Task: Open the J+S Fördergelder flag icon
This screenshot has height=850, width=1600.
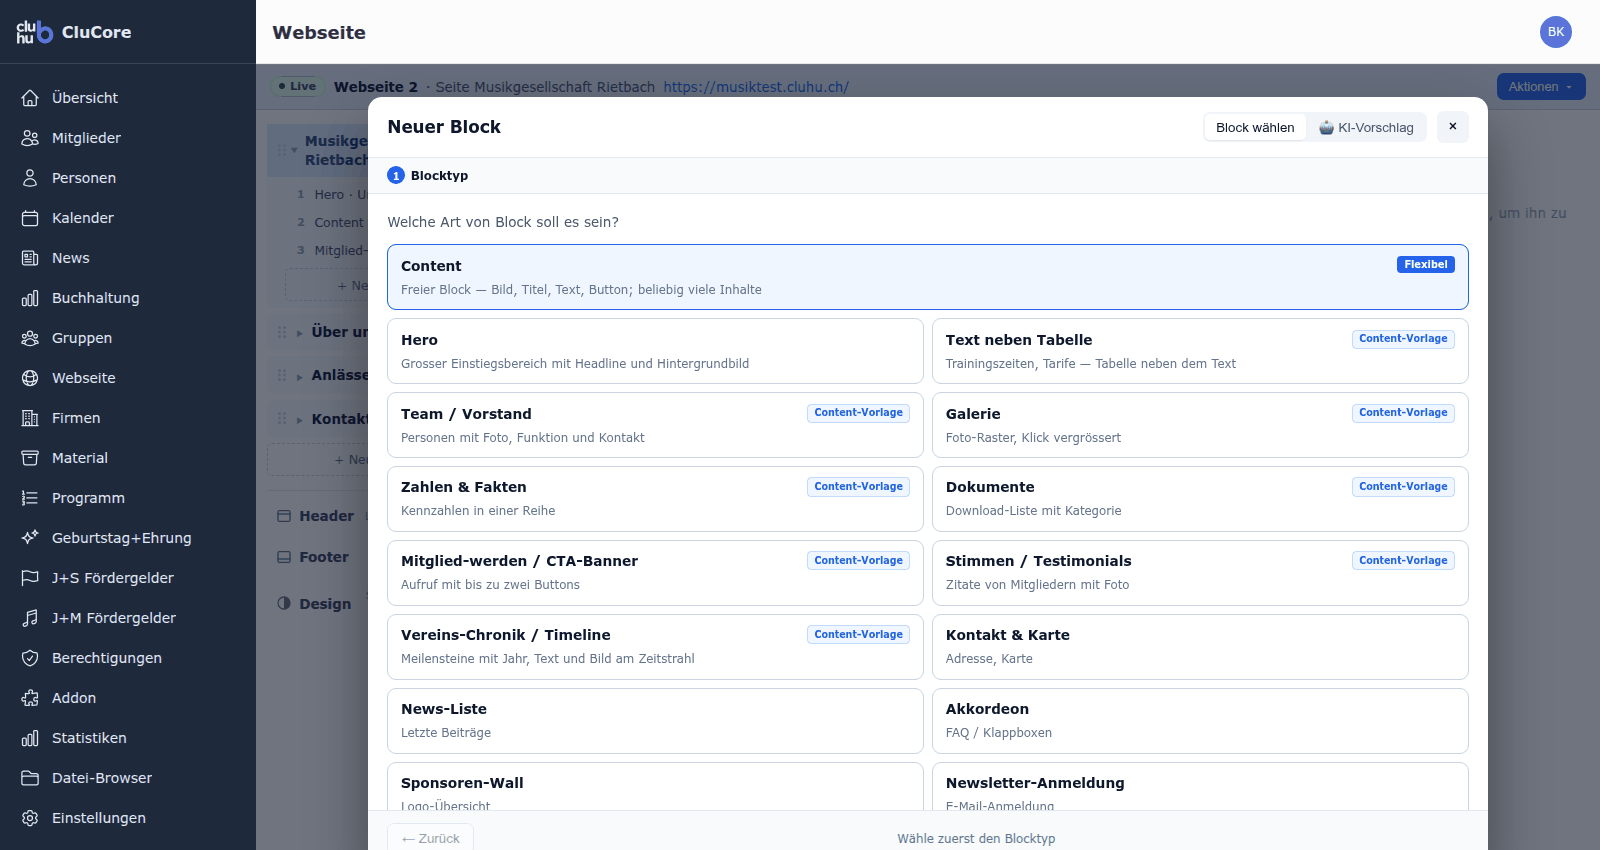Action: [30, 578]
